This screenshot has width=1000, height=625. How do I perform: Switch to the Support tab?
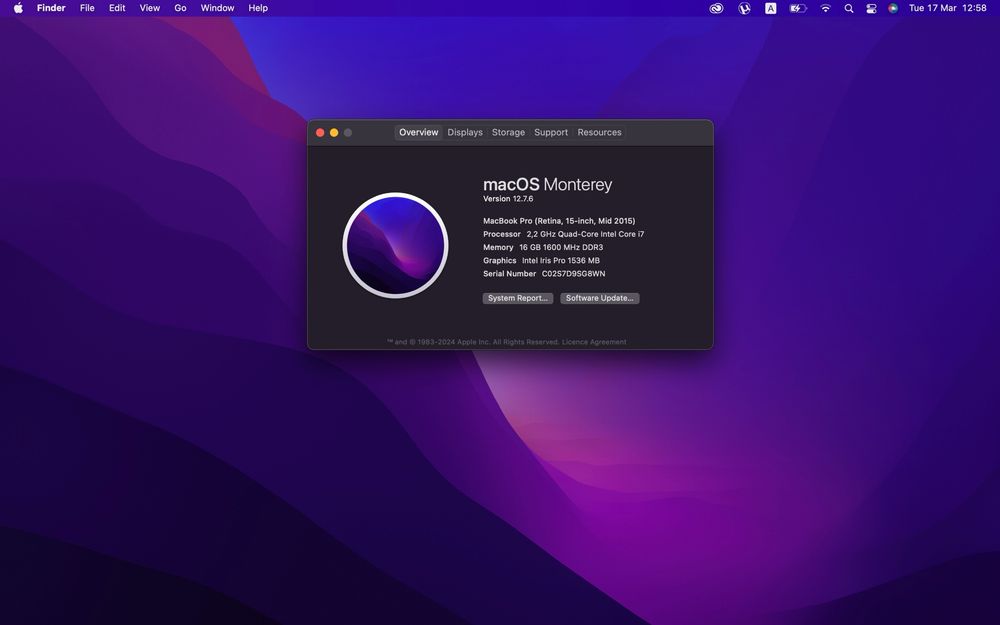(551, 133)
